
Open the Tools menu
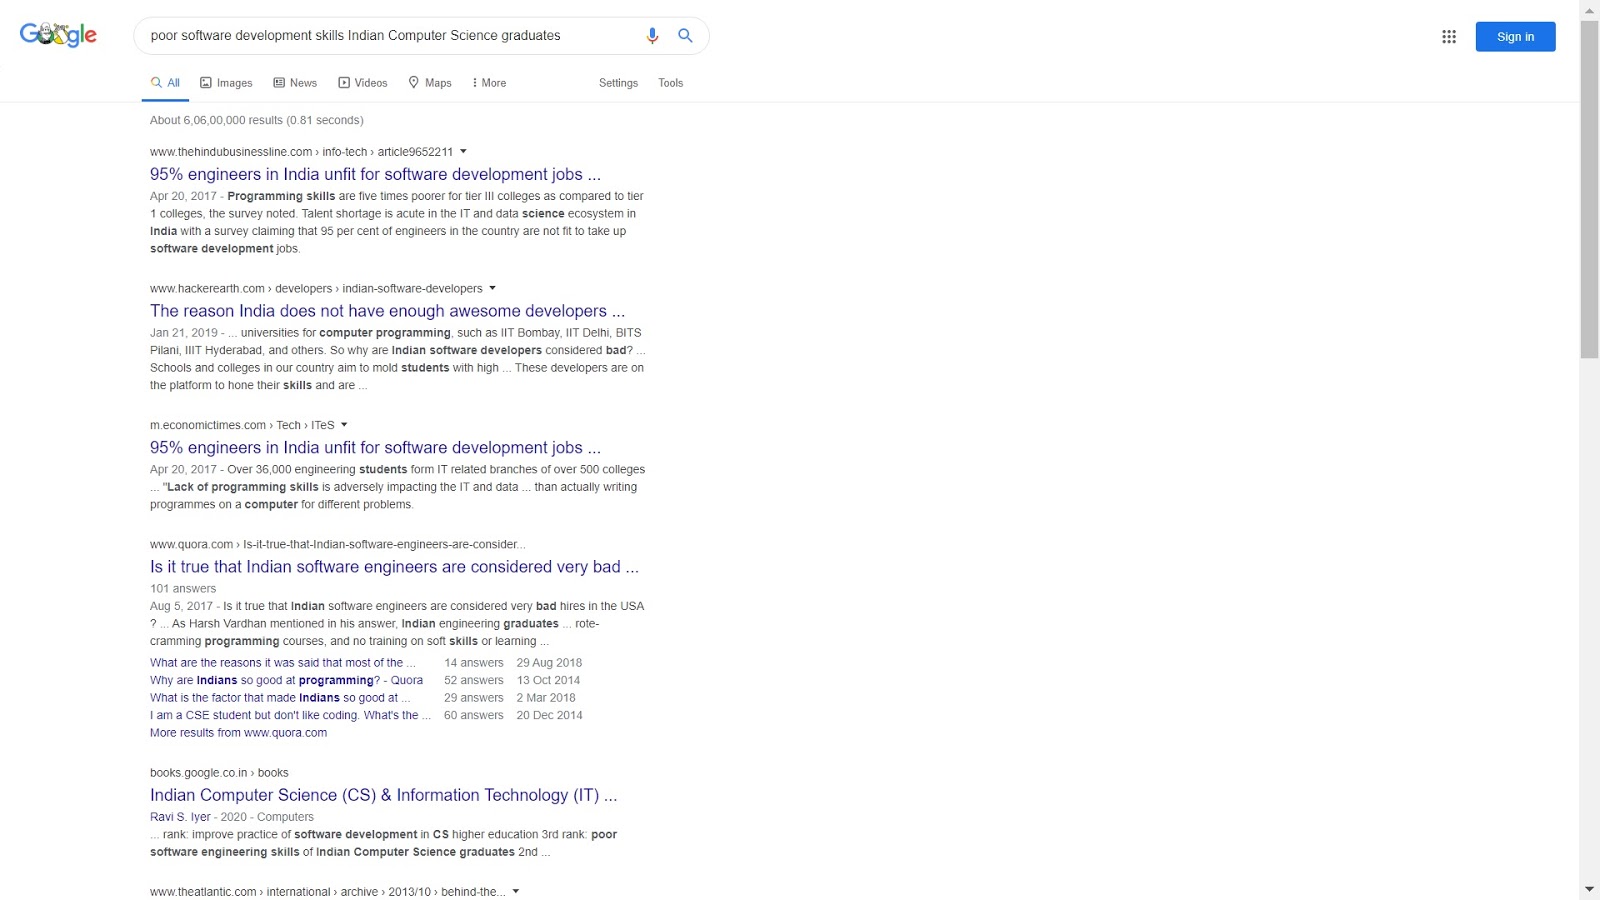pyautogui.click(x=670, y=83)
